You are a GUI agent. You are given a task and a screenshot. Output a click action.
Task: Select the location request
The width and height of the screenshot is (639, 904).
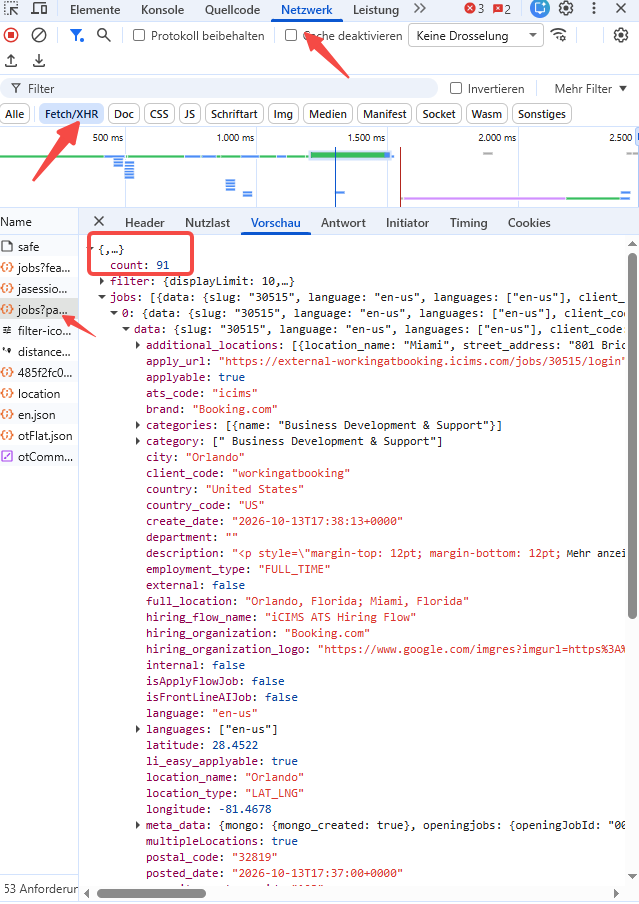(x=39, y=394)
